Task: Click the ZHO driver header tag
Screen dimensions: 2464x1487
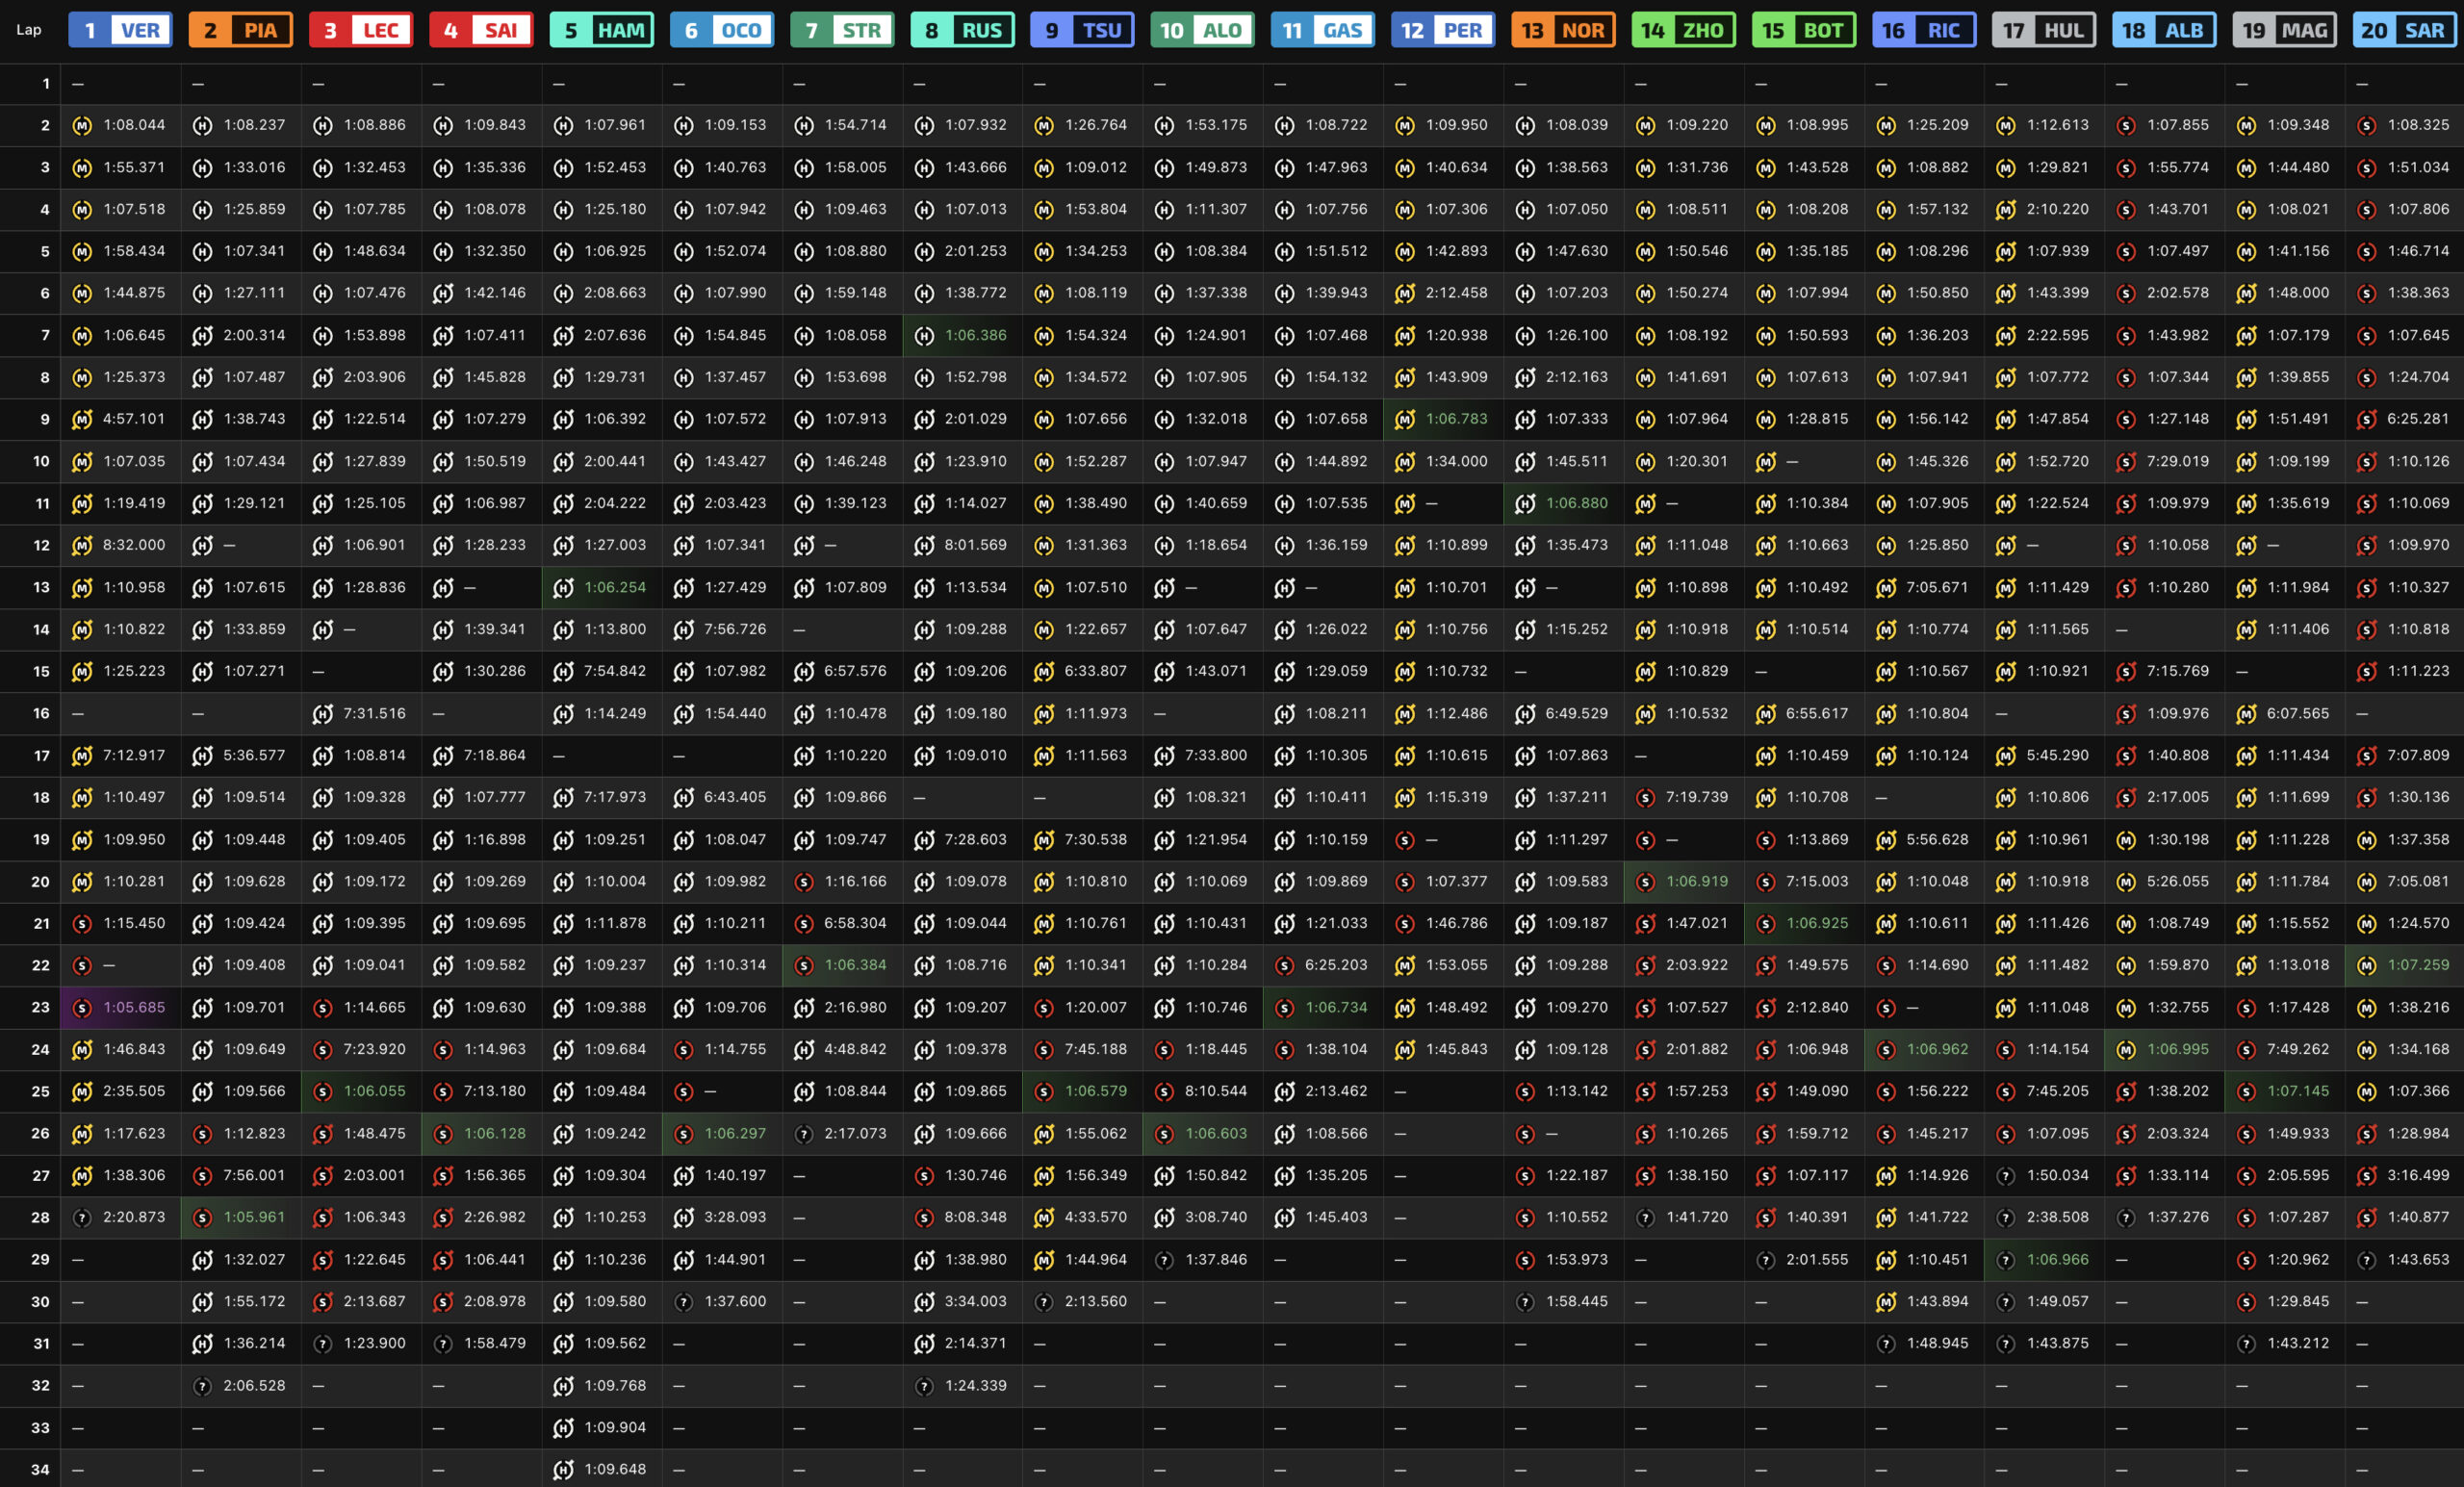Action: click(1683, 30)
